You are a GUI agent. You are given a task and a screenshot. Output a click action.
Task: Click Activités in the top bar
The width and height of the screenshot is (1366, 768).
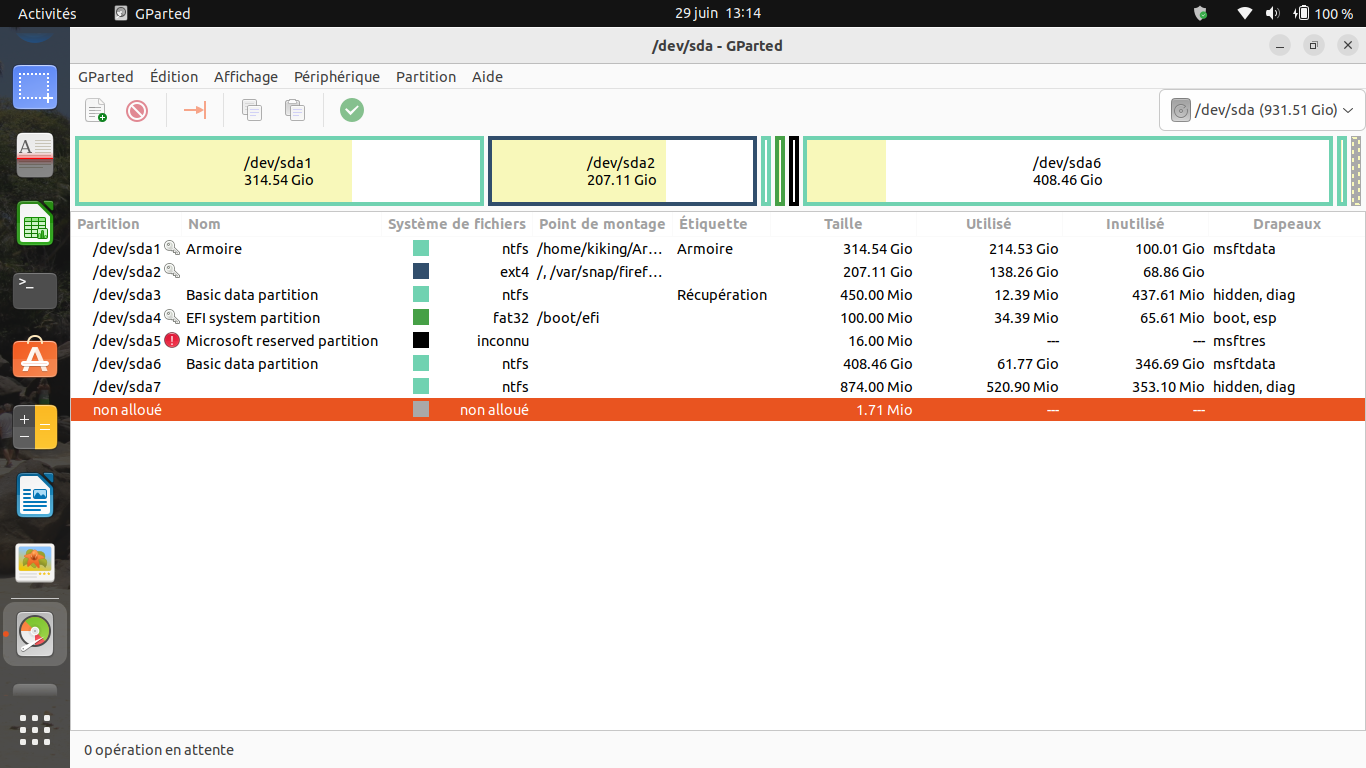click(x=47, y=13)
